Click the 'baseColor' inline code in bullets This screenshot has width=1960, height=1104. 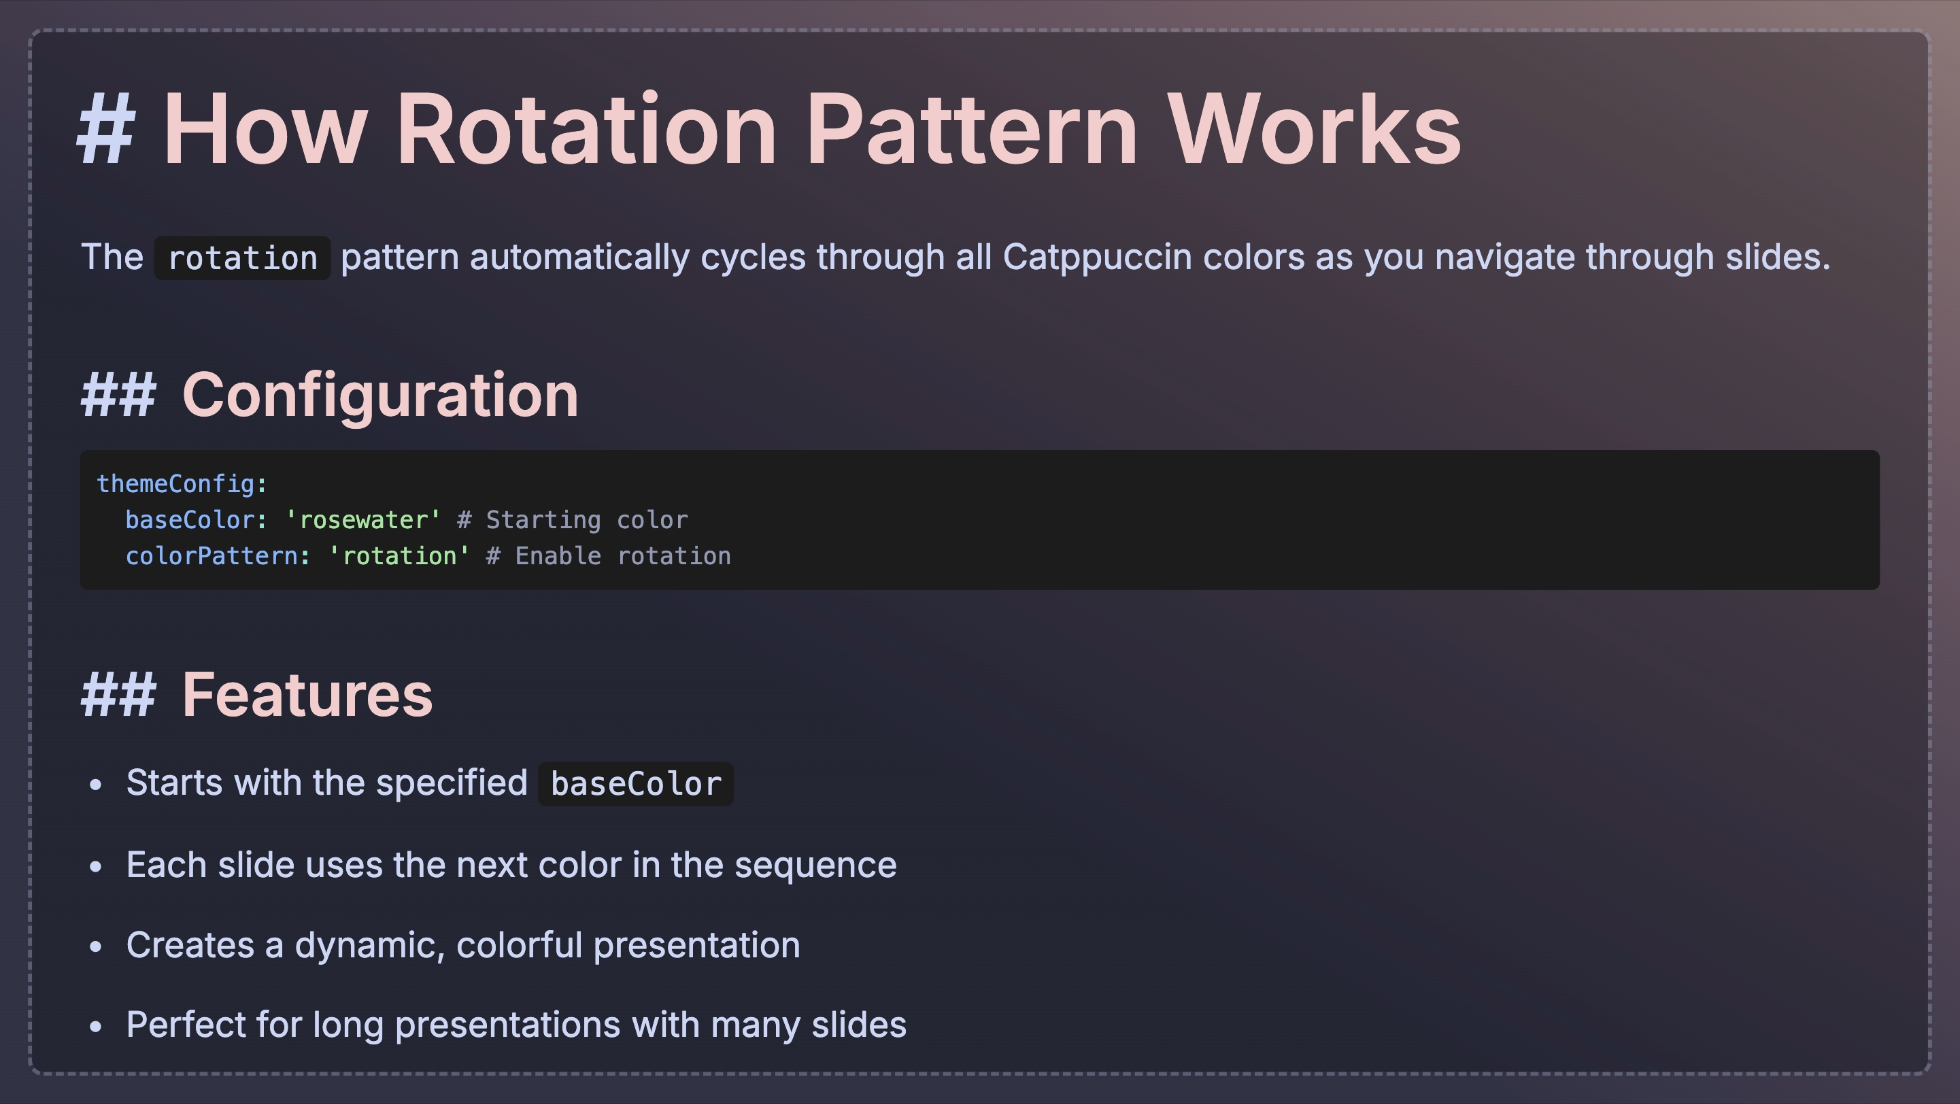point(636,784)
